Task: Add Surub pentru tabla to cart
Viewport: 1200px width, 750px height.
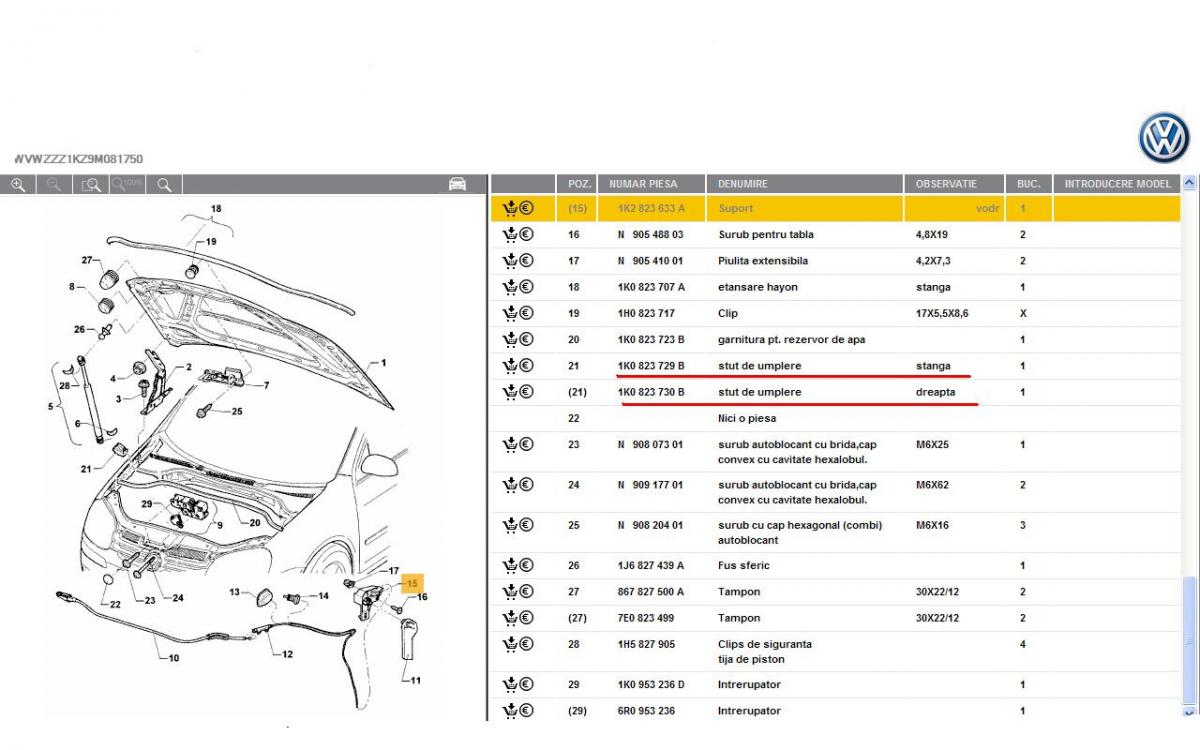Action: coord(509,234)
